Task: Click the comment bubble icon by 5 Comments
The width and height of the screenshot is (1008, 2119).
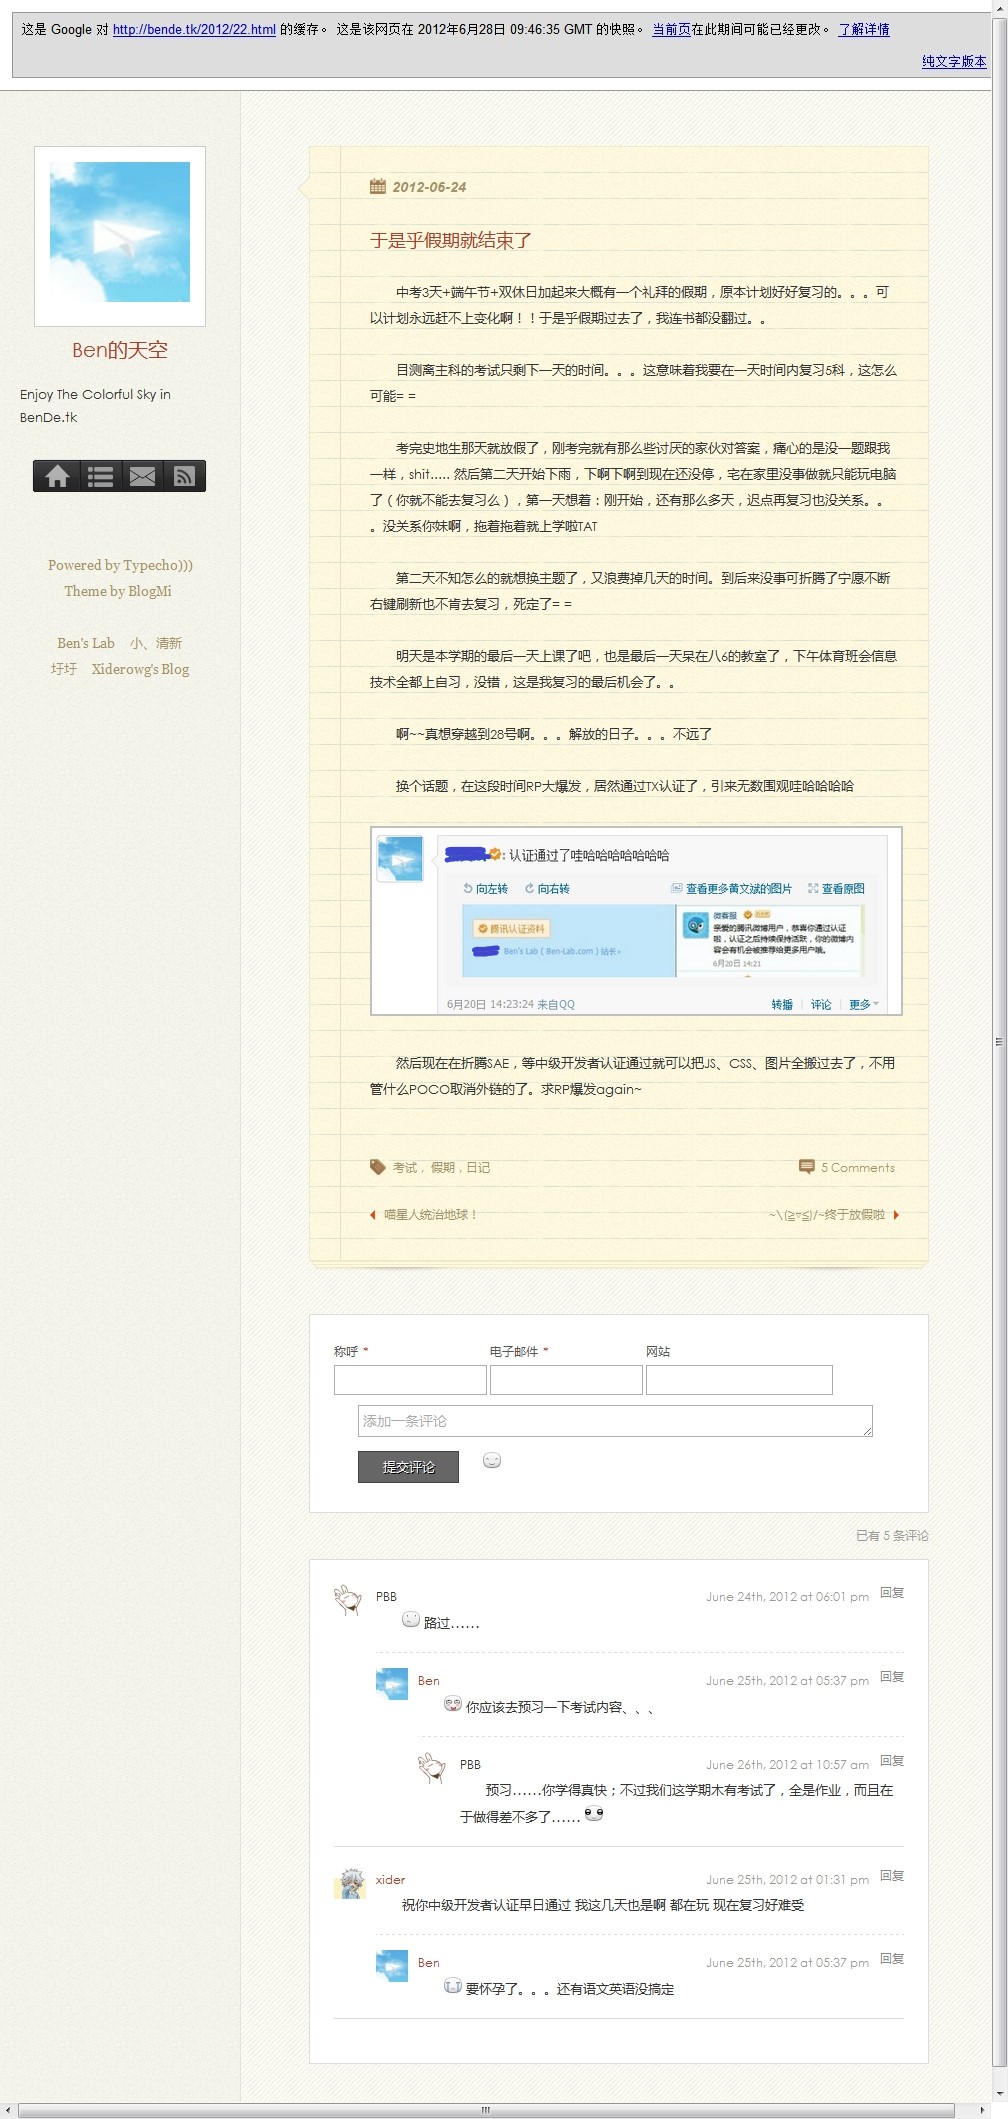Action: pyautogui.click(x=807, y=1167)
